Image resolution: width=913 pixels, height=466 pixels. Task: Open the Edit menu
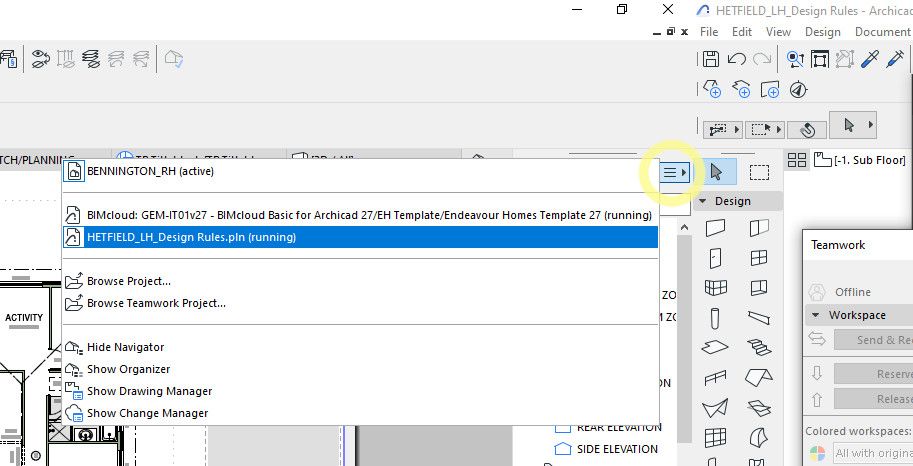[x=742, y=32]
